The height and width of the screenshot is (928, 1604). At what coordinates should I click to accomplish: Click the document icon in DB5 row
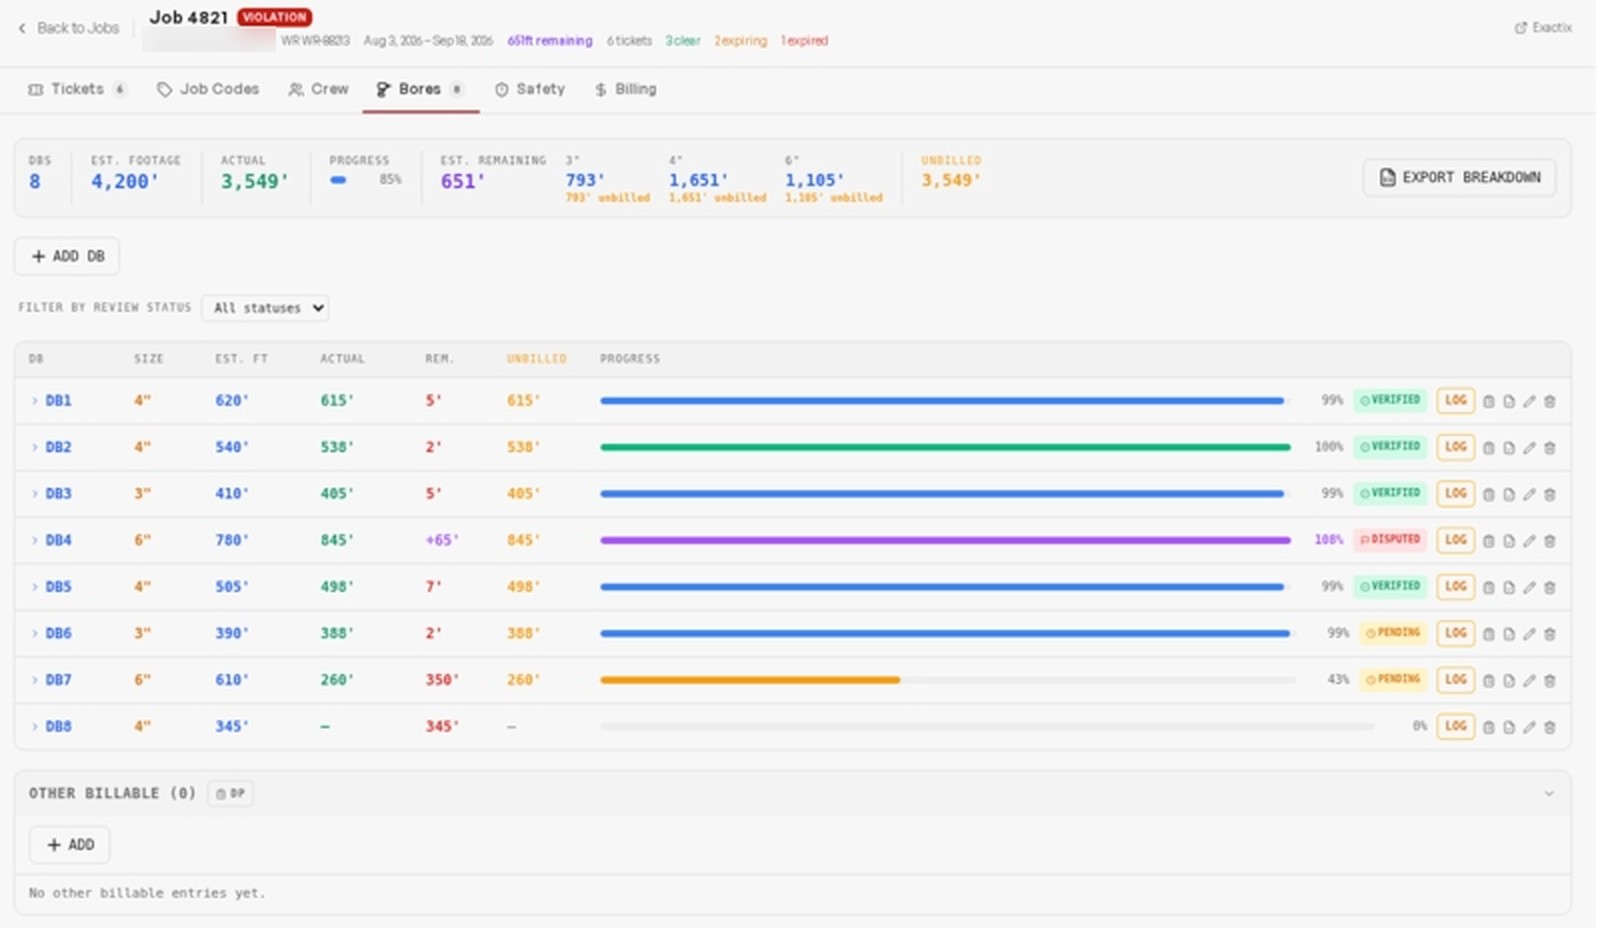[1508, 587]
